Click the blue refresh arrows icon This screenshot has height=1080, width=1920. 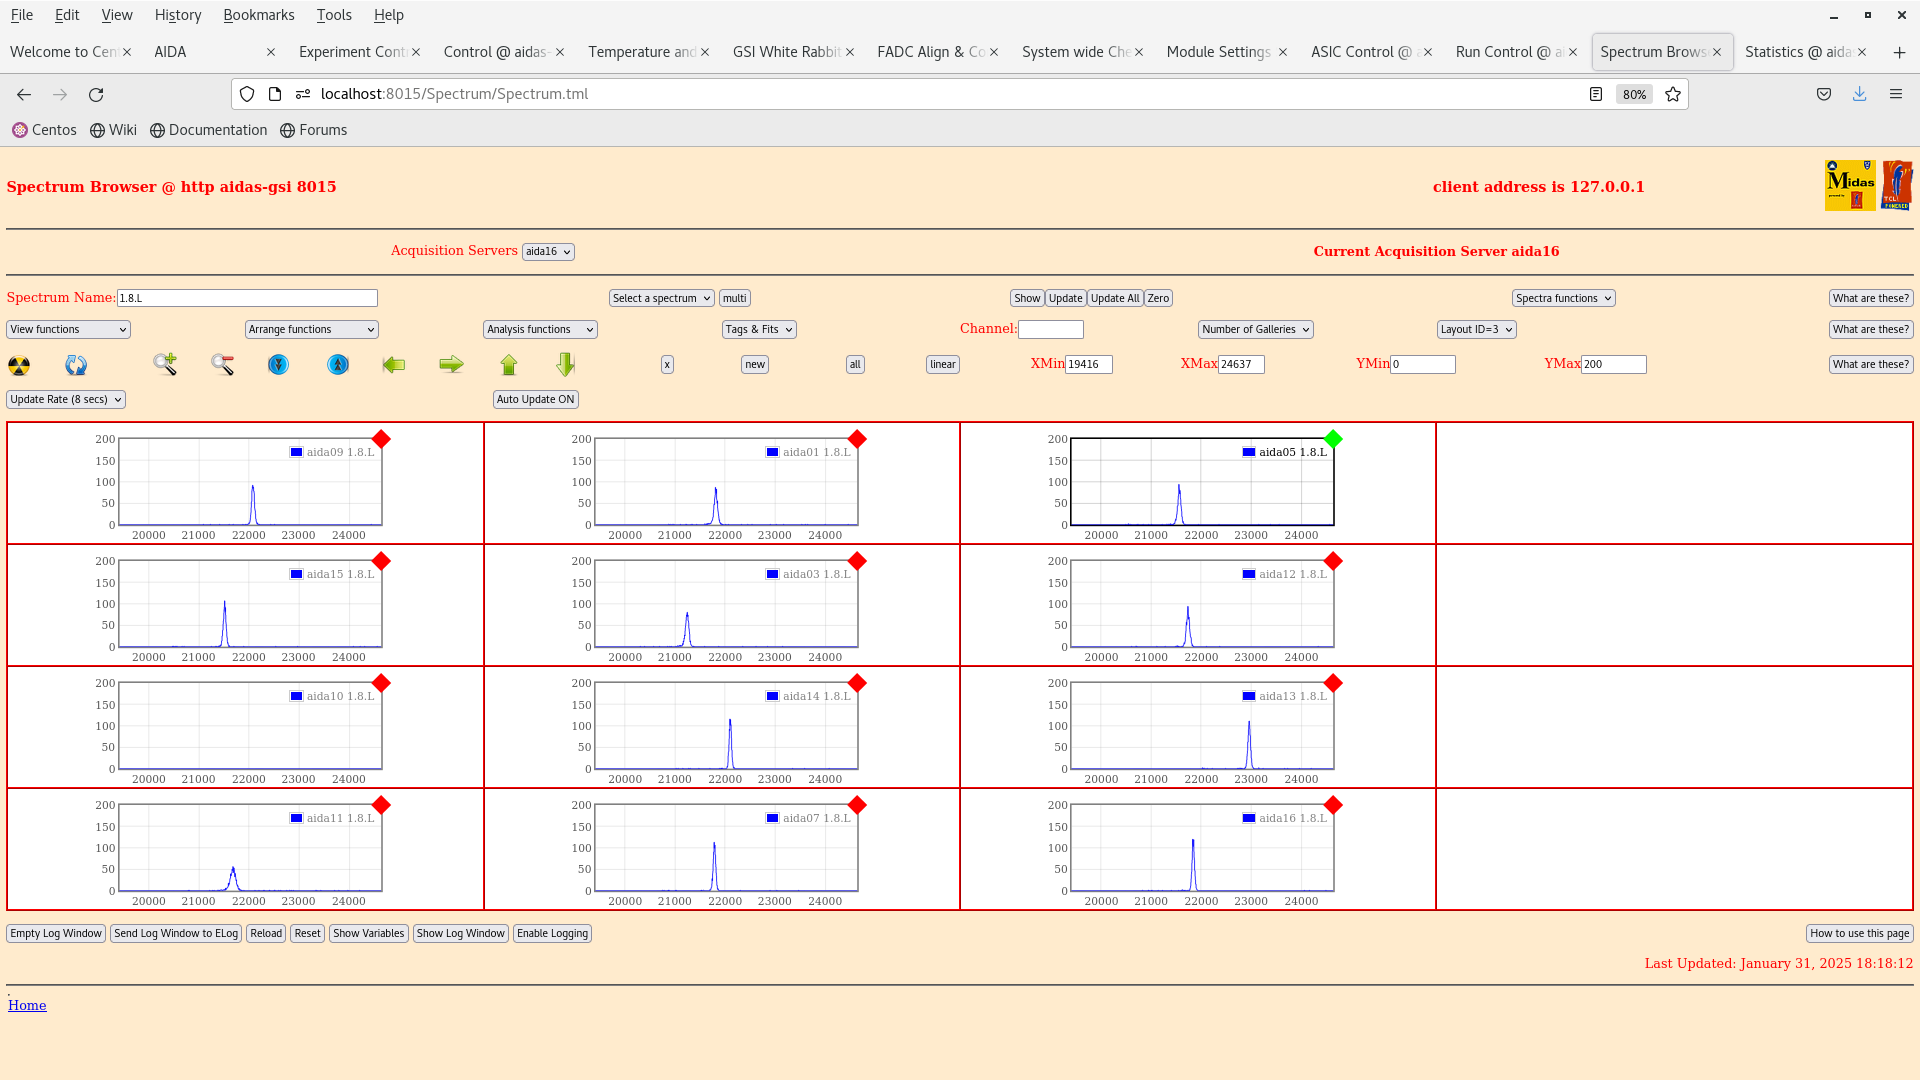pos(76,365)
